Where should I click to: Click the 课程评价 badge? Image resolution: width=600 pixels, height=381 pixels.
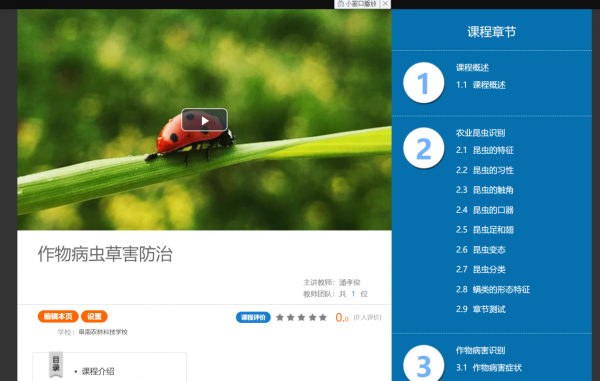pyautogui.click(x=253, y=318)
